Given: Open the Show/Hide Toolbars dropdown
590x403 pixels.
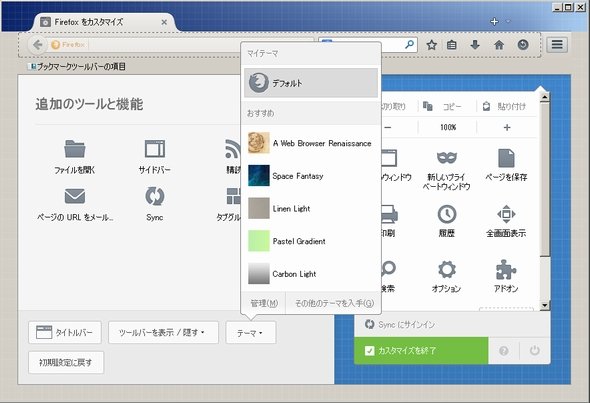Looking at the screenshot, I should point(163,332).
